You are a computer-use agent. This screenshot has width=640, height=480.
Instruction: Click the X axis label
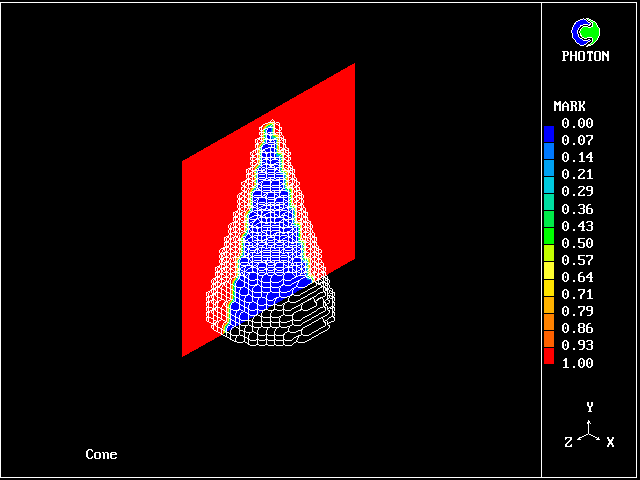[x=610, y=441]
